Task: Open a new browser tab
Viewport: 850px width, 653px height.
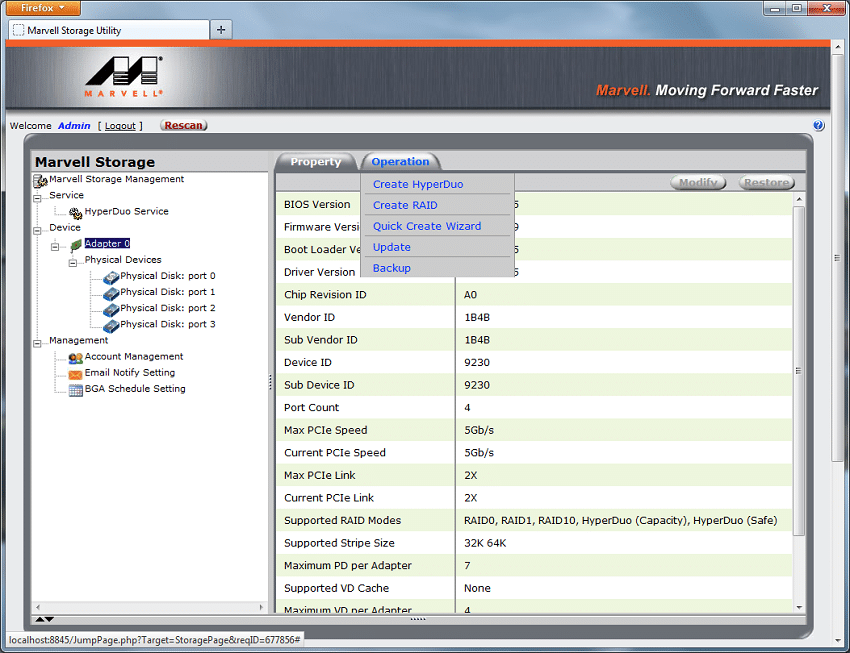Action: [x=221, y=30]
